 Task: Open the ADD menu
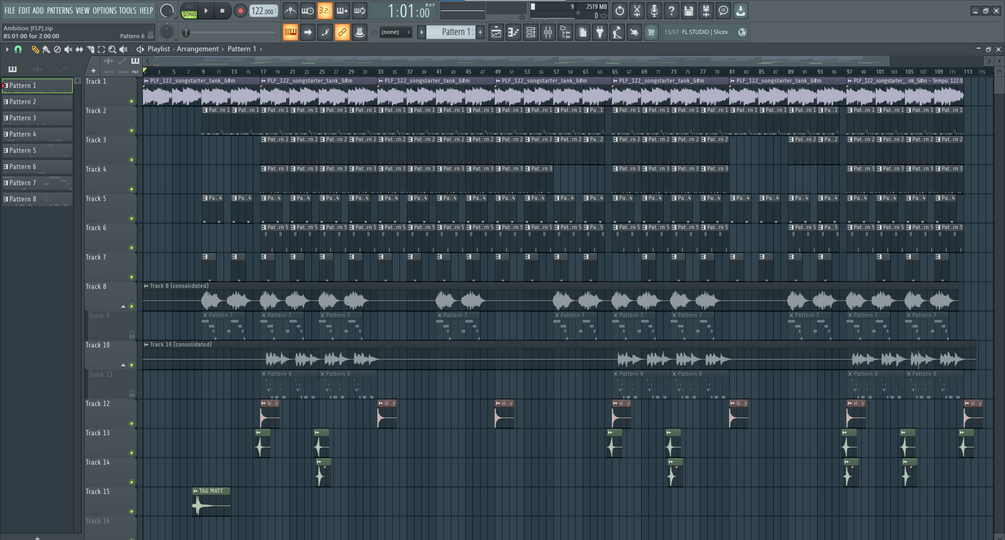point(38,10)
